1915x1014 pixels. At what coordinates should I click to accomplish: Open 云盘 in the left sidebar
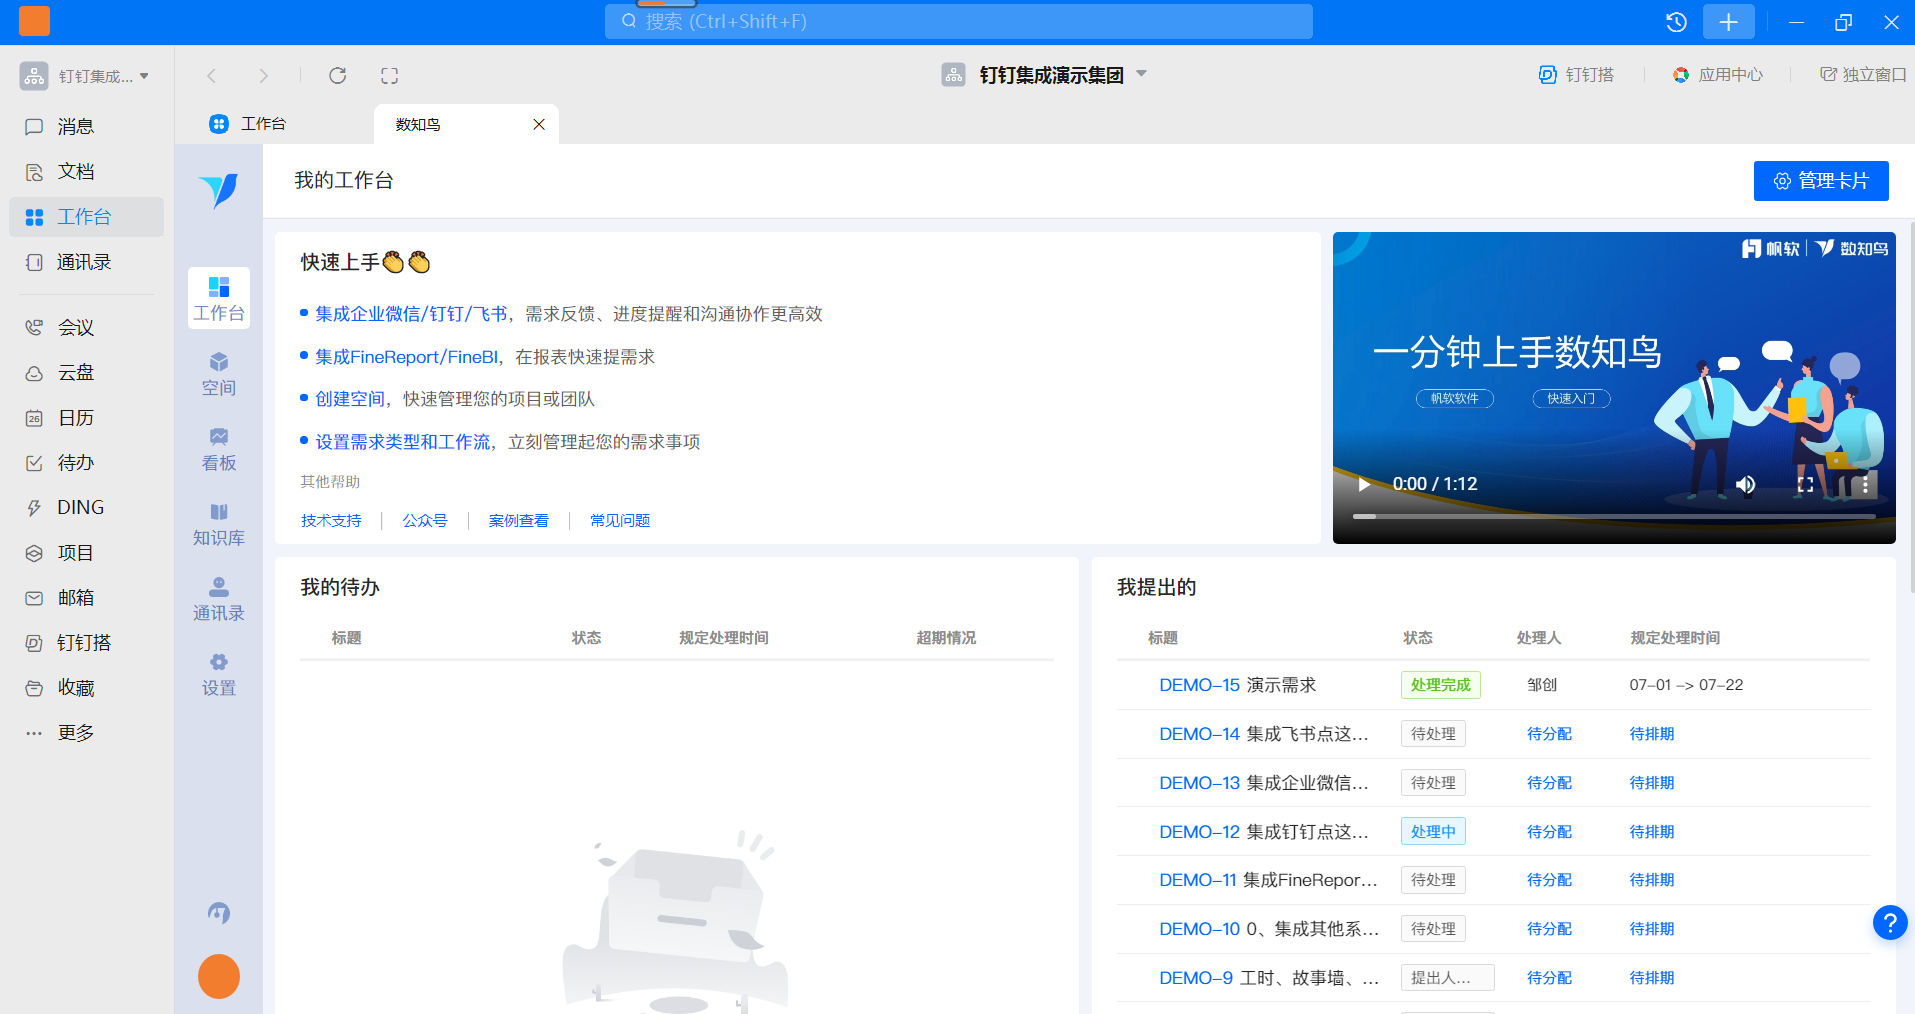pyautogui.click(x=85, y=373)
